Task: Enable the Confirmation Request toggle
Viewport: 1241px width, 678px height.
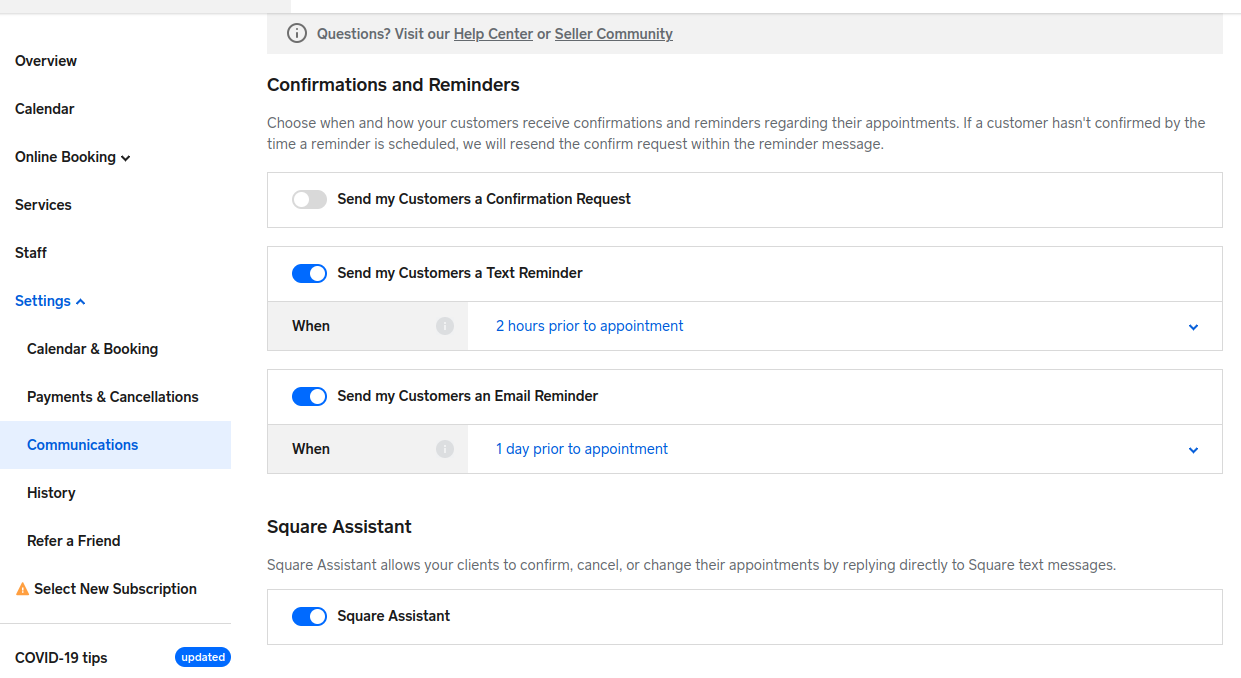Action: click(x=309, y=199)
